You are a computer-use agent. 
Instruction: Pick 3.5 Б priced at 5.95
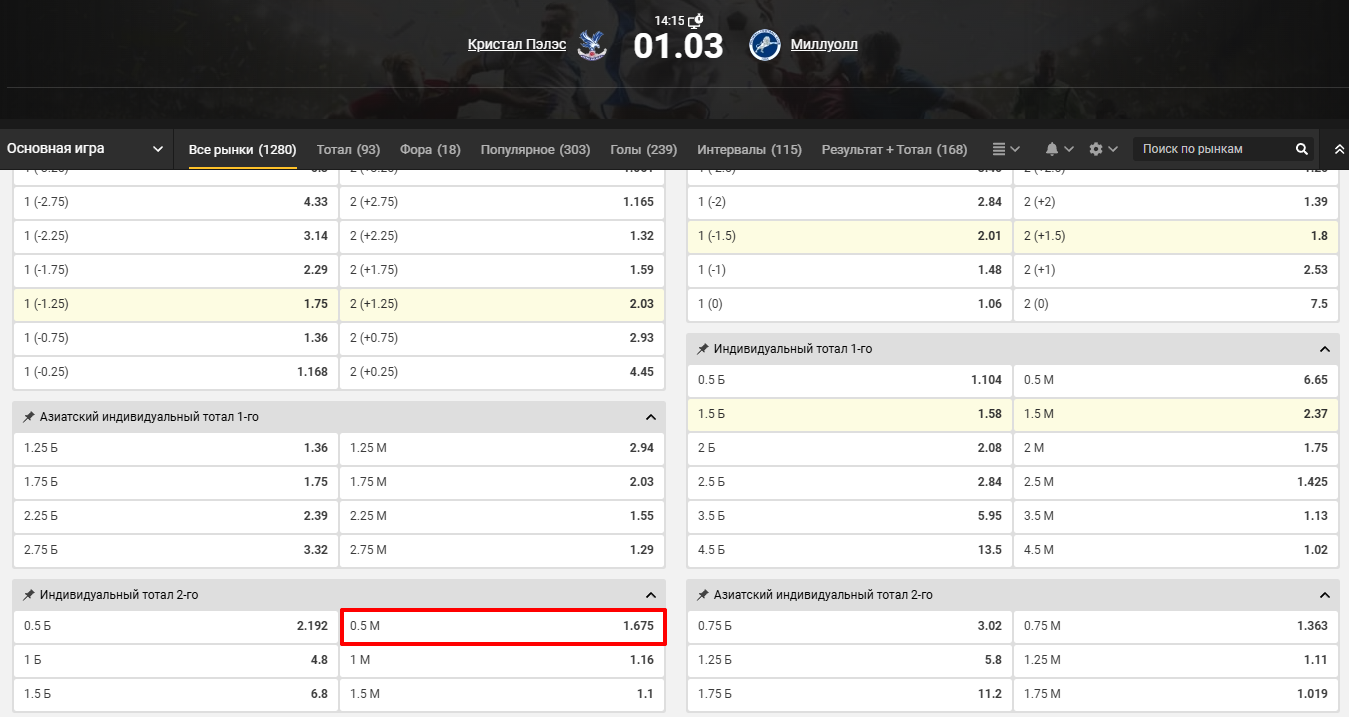point(850,516)
